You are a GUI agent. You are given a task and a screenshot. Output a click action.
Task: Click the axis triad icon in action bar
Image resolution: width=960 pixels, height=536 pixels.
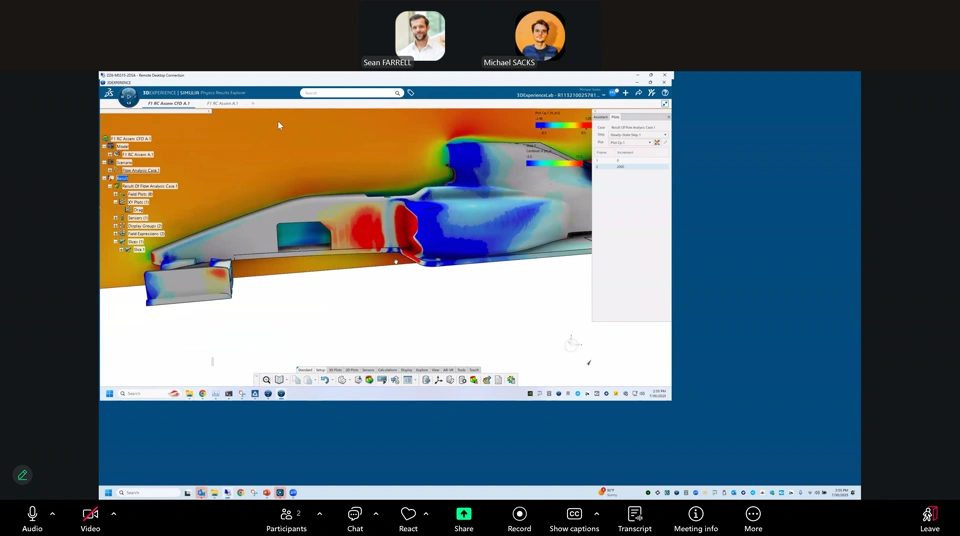click(438, 380)
